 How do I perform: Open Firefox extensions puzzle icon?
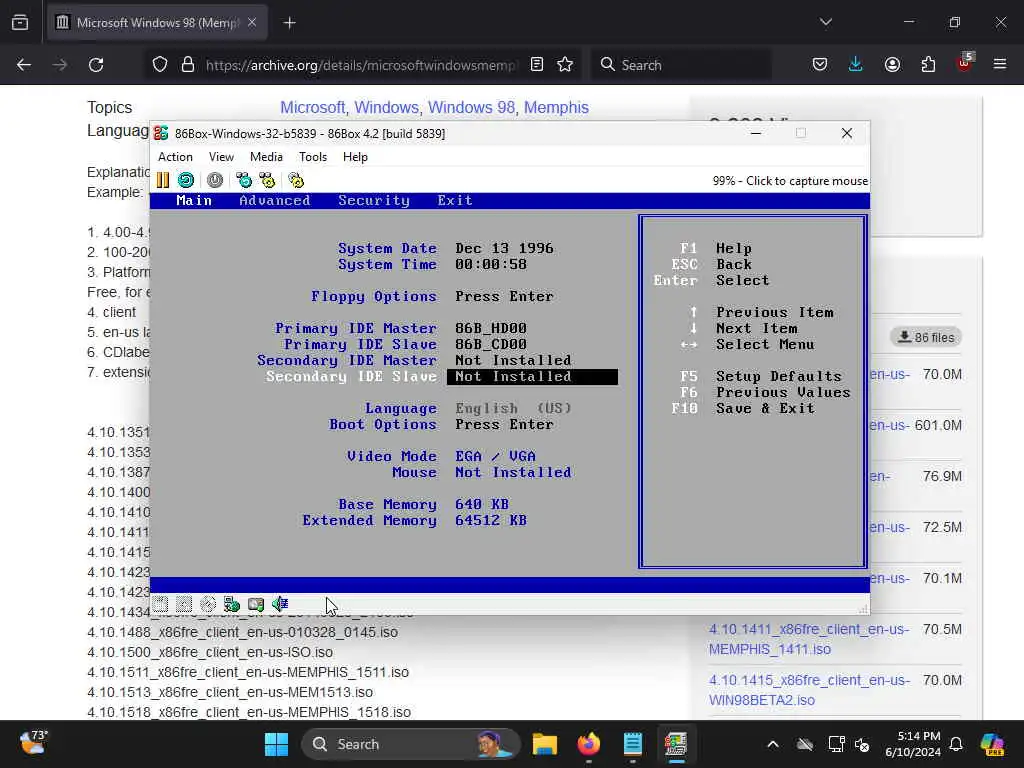928,65
